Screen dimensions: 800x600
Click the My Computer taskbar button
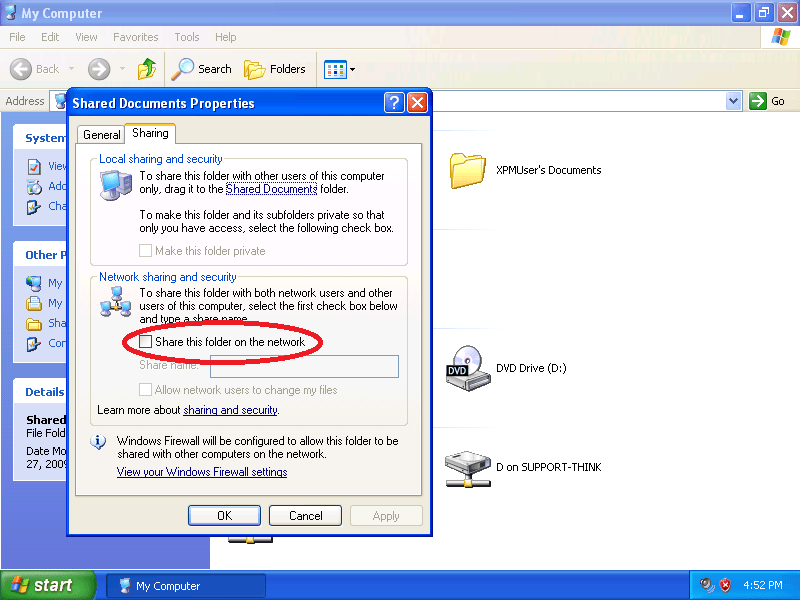(x=186, y=585)
